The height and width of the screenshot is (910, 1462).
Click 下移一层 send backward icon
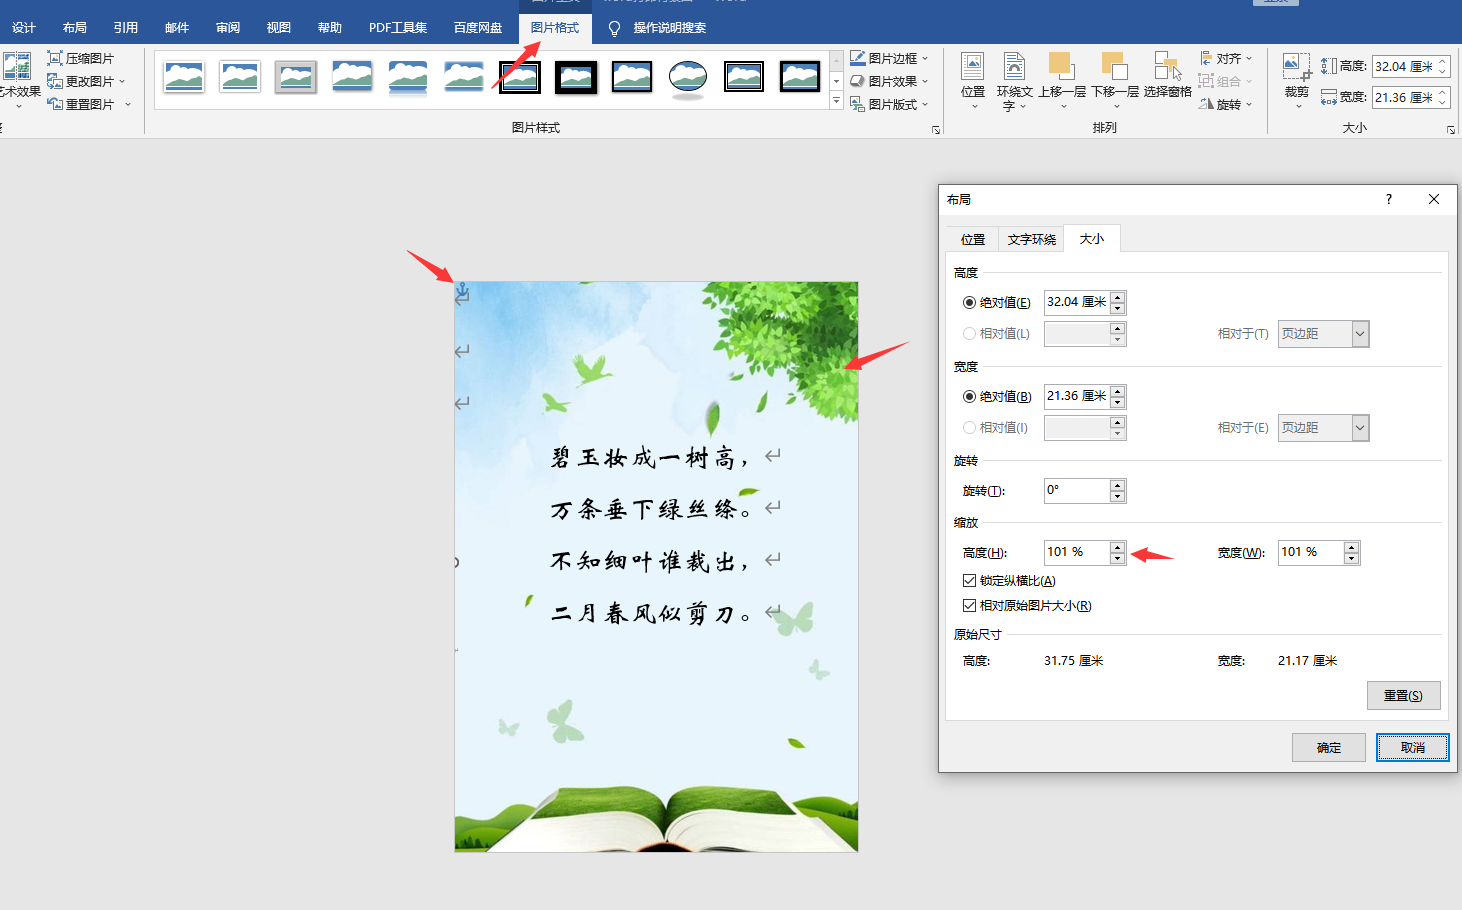coord(1114,67)
